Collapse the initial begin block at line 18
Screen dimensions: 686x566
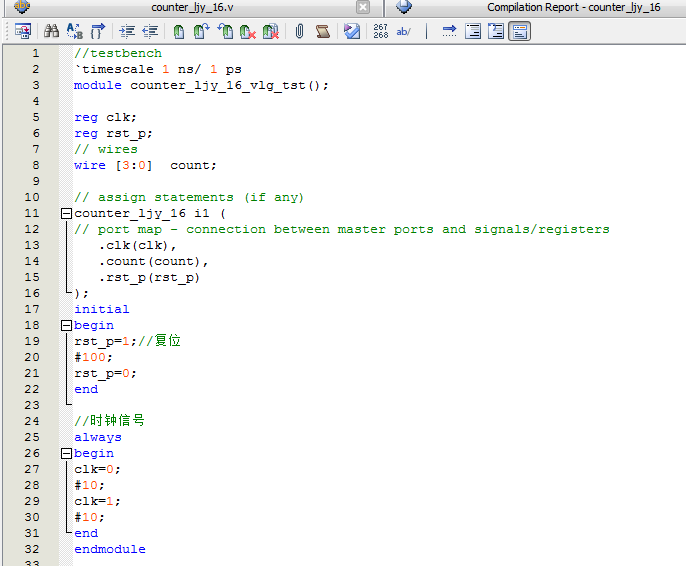66,325
